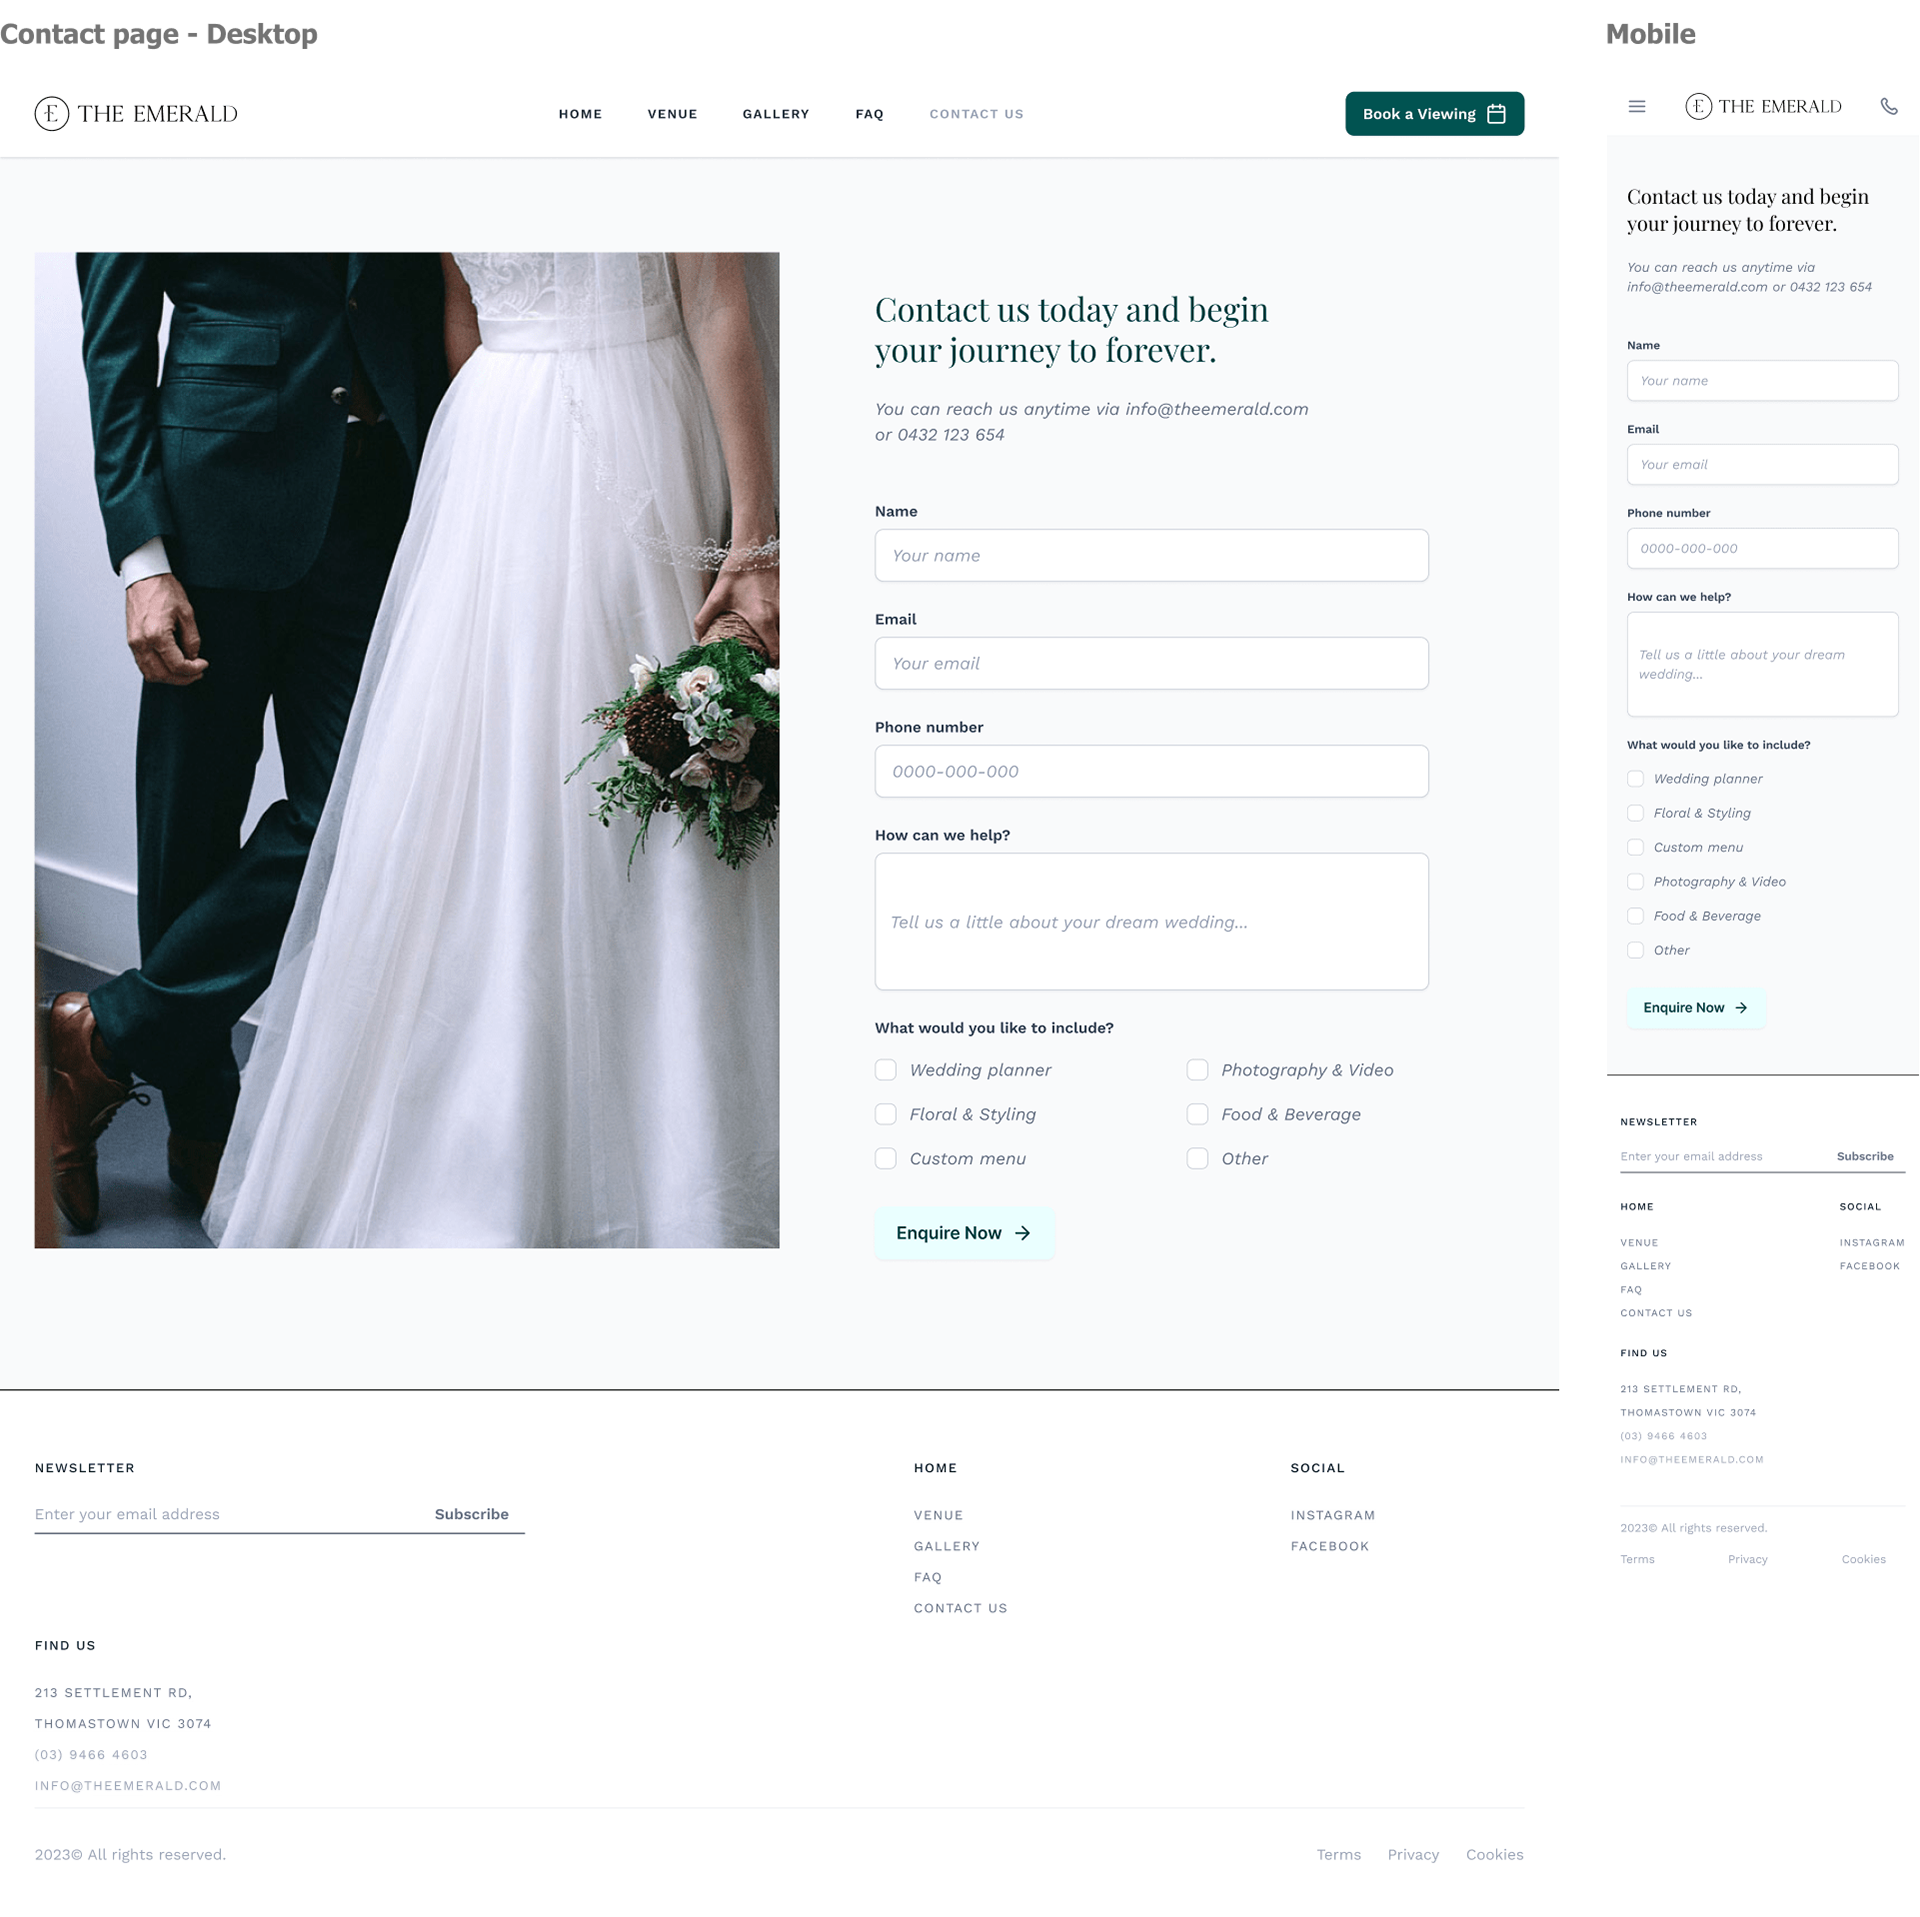
Task: Check Other on desktop form
Action: 1197,1158
